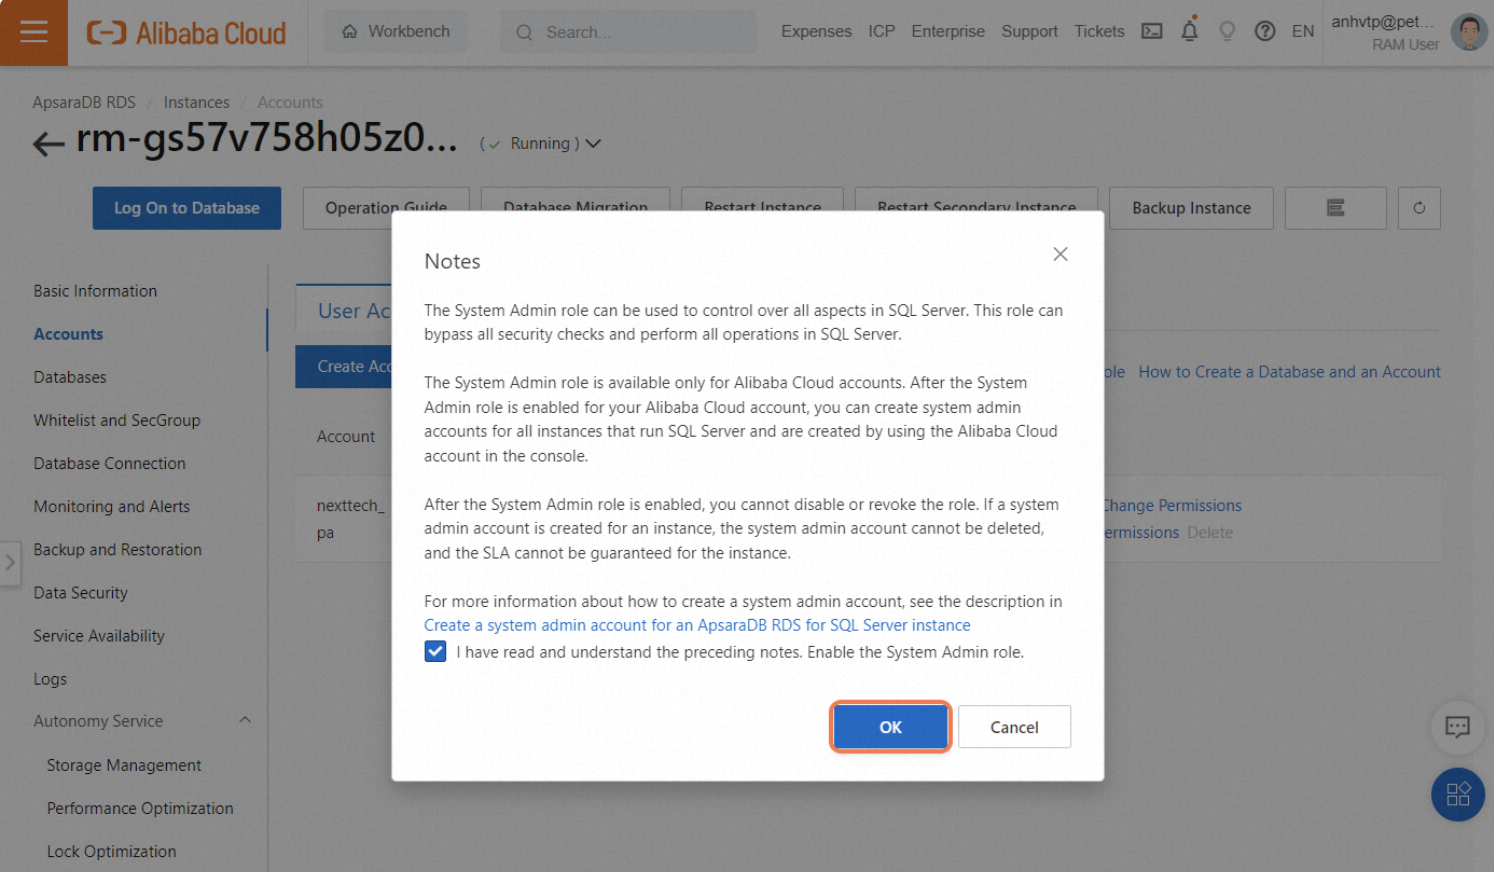Viewport: 1494px width, 872px height.
Task: Open Service Availability page
Action: pos(99,635)
